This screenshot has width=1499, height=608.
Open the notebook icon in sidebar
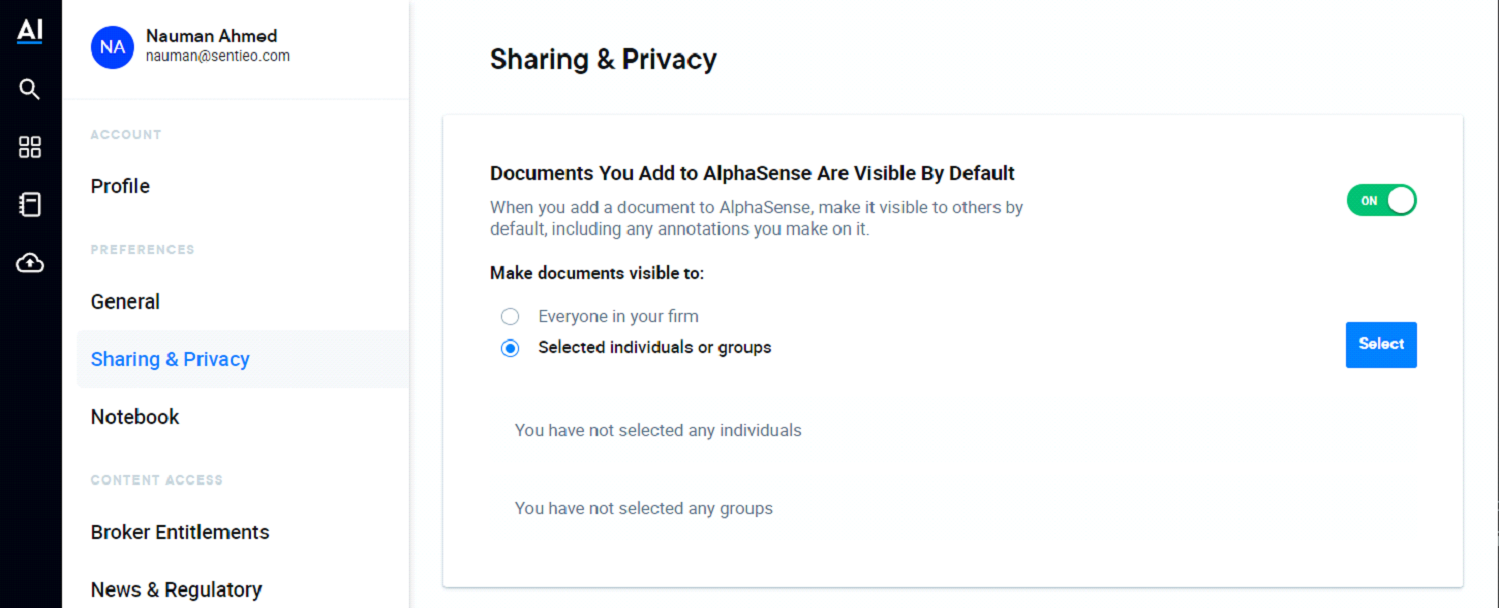(x=30, y=205)
